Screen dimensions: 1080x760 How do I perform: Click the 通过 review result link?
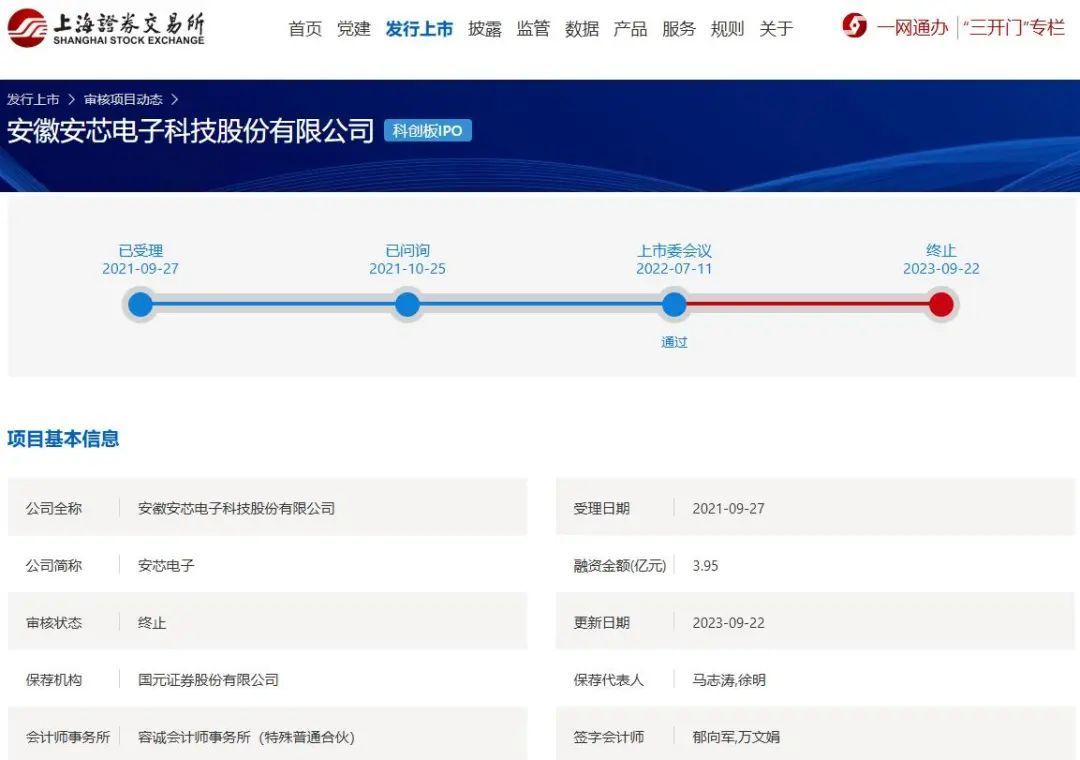674,342
